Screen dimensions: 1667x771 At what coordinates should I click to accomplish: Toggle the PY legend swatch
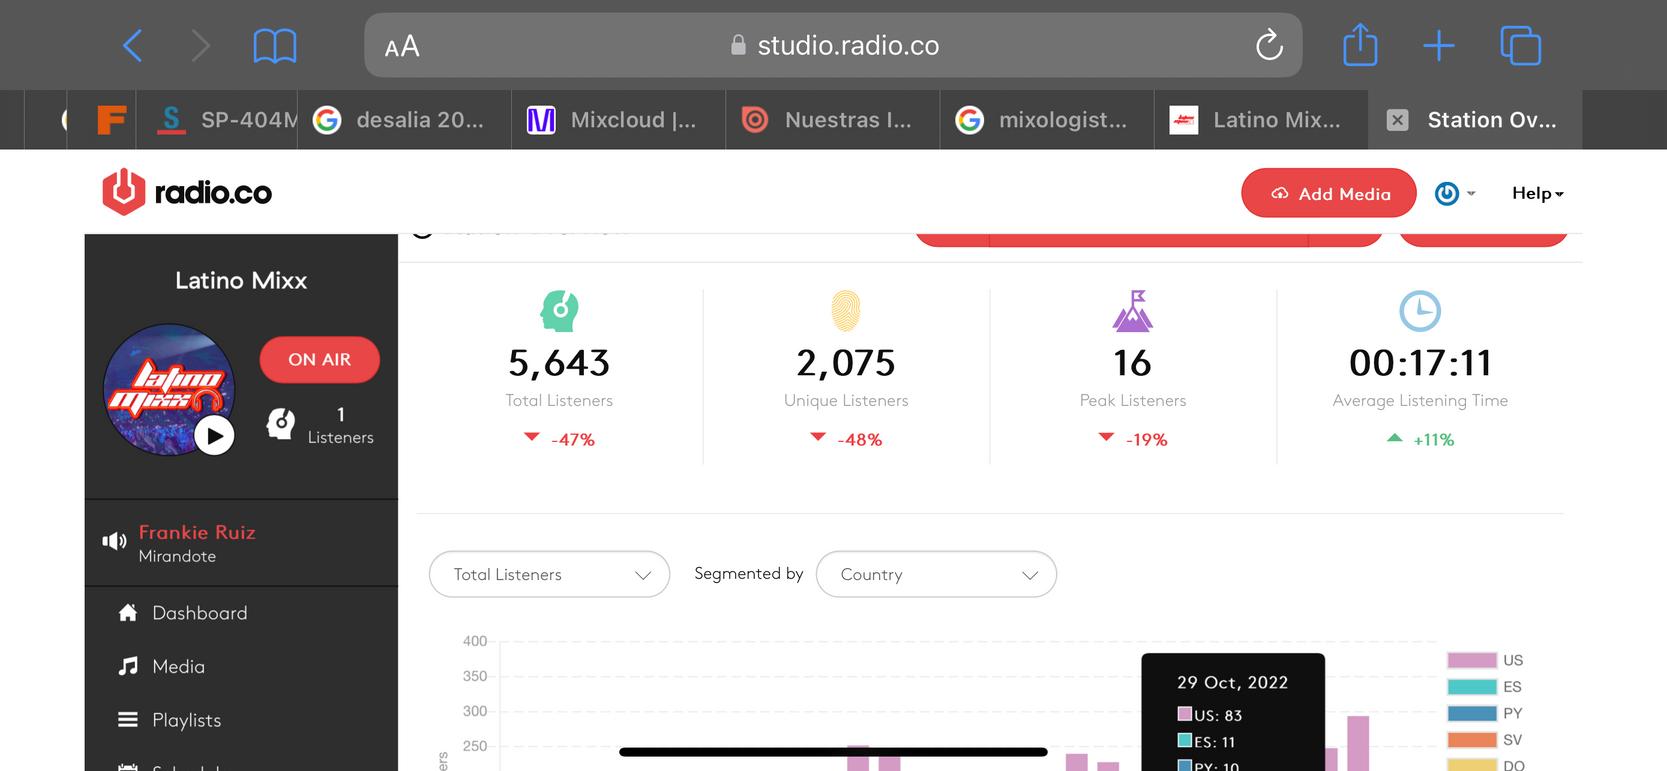click(1472, 713)
